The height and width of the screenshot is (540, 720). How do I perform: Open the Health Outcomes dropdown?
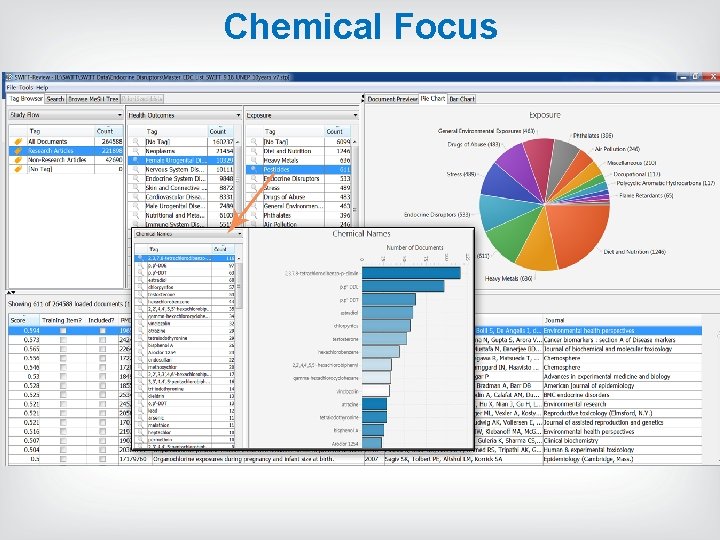click(x=184, y=115)
